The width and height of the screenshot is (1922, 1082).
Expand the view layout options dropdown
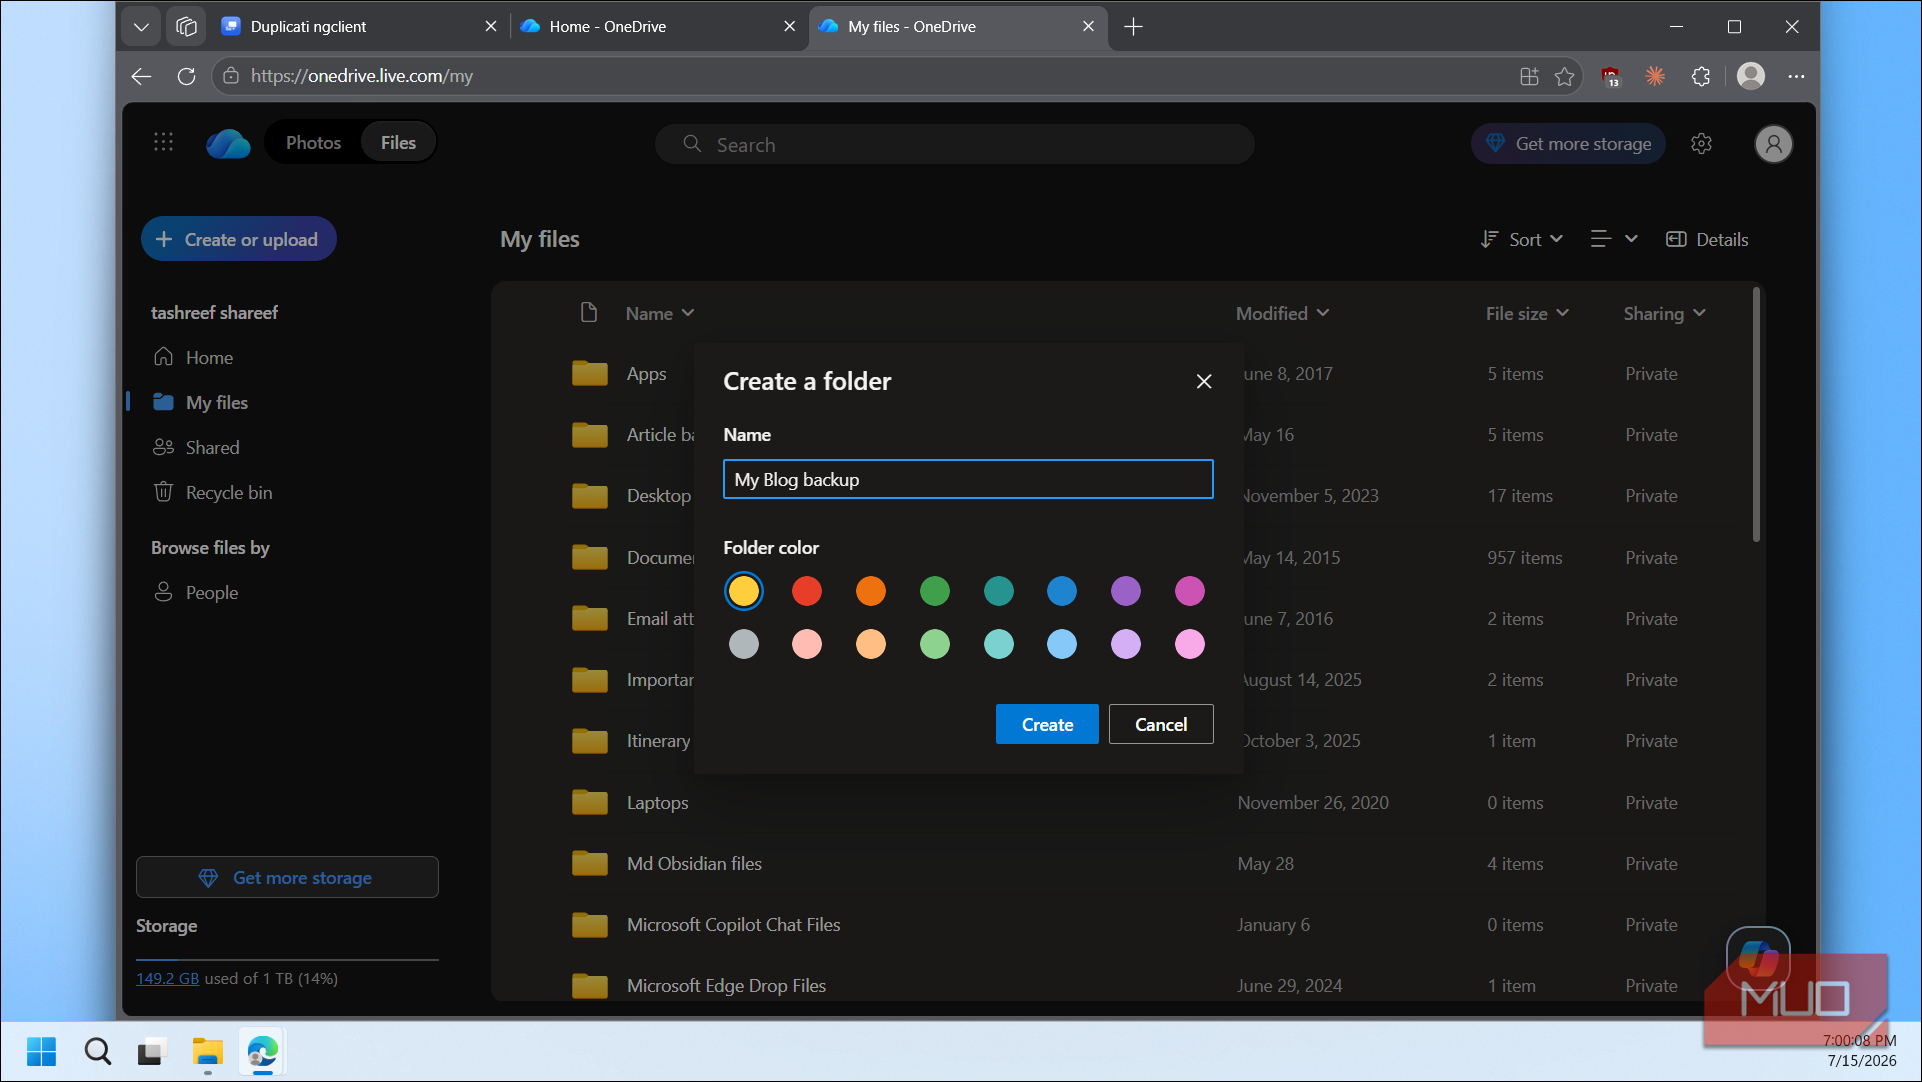pos(1614,239)
